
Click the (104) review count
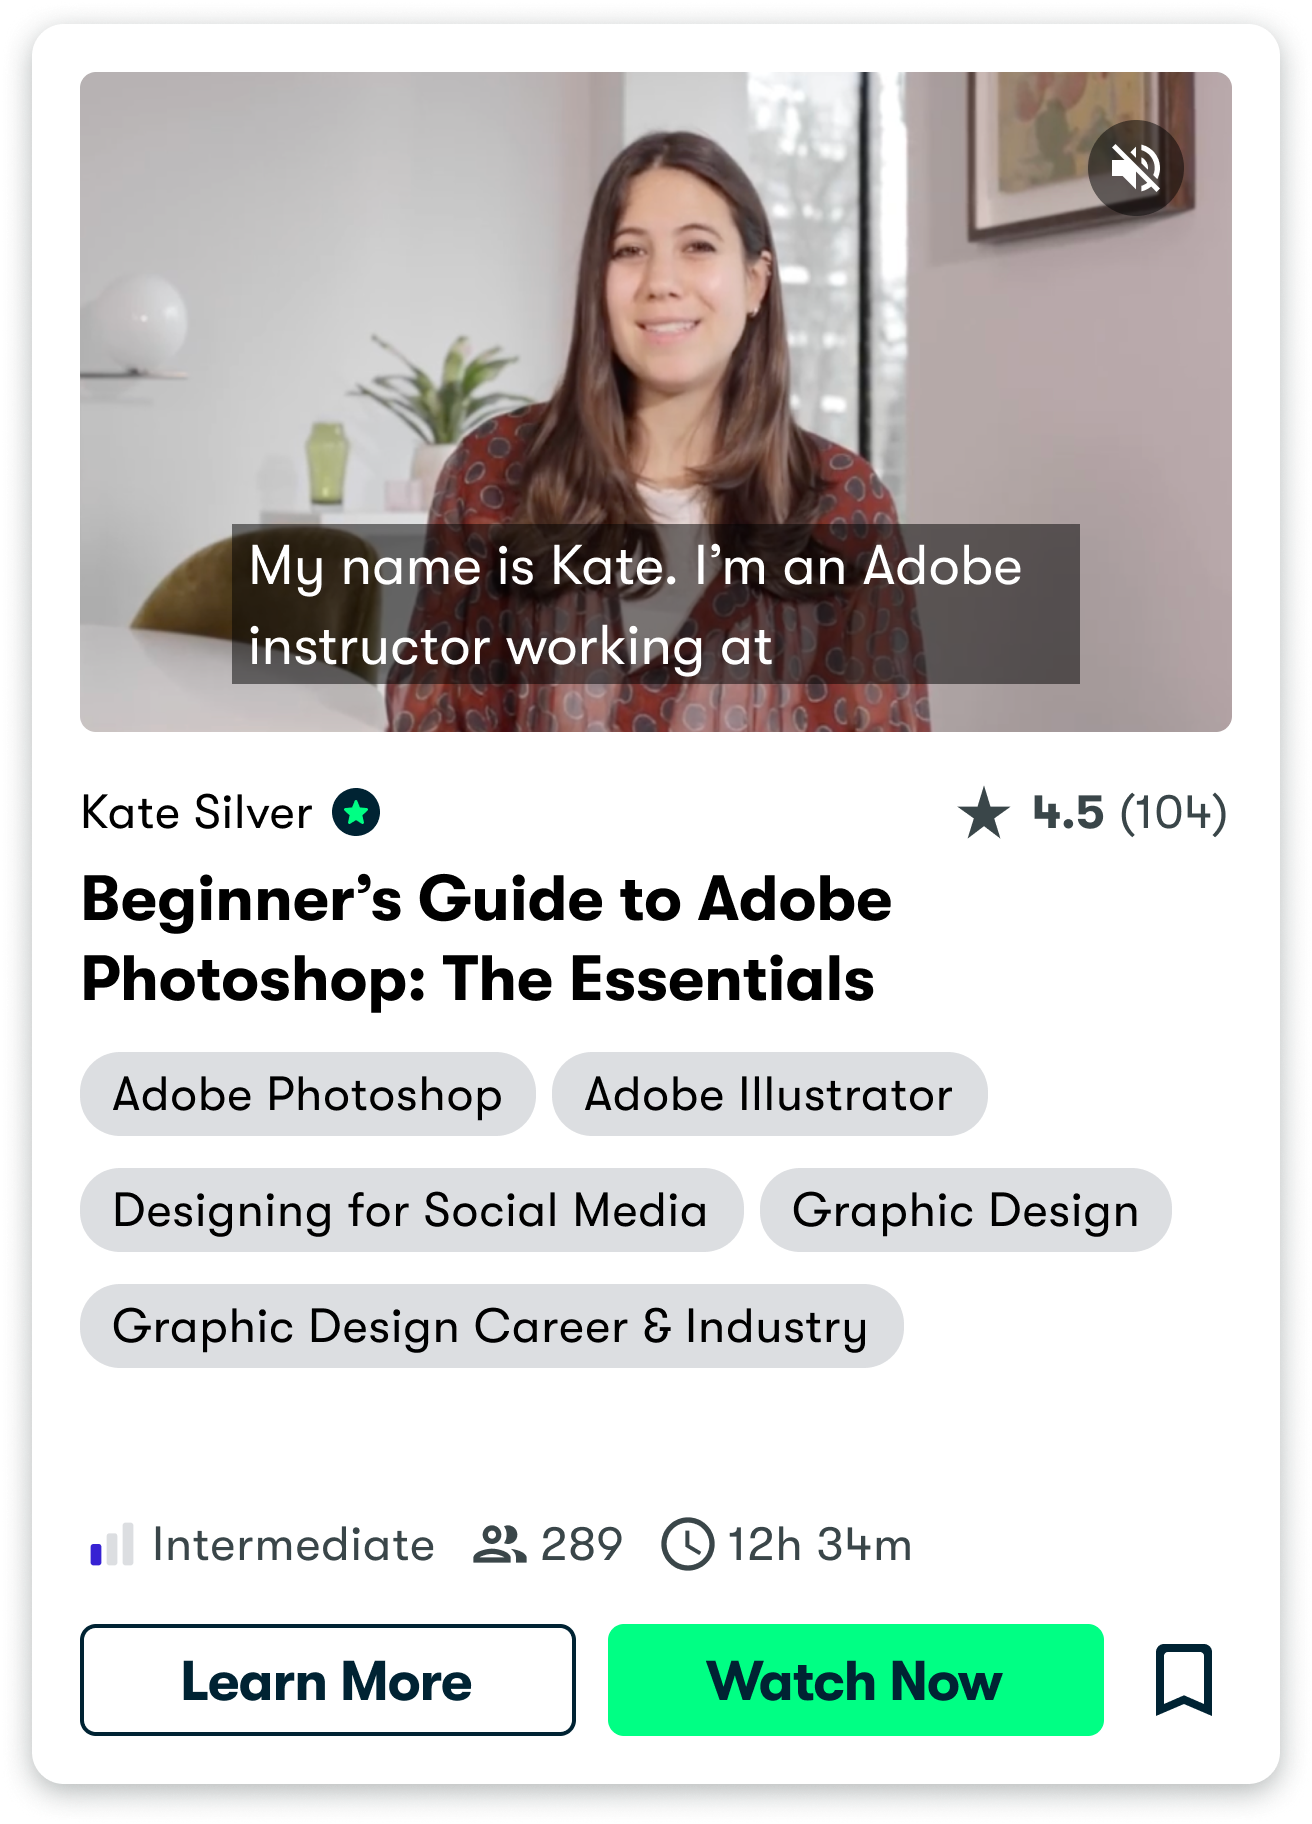[x=1173, y=813]
